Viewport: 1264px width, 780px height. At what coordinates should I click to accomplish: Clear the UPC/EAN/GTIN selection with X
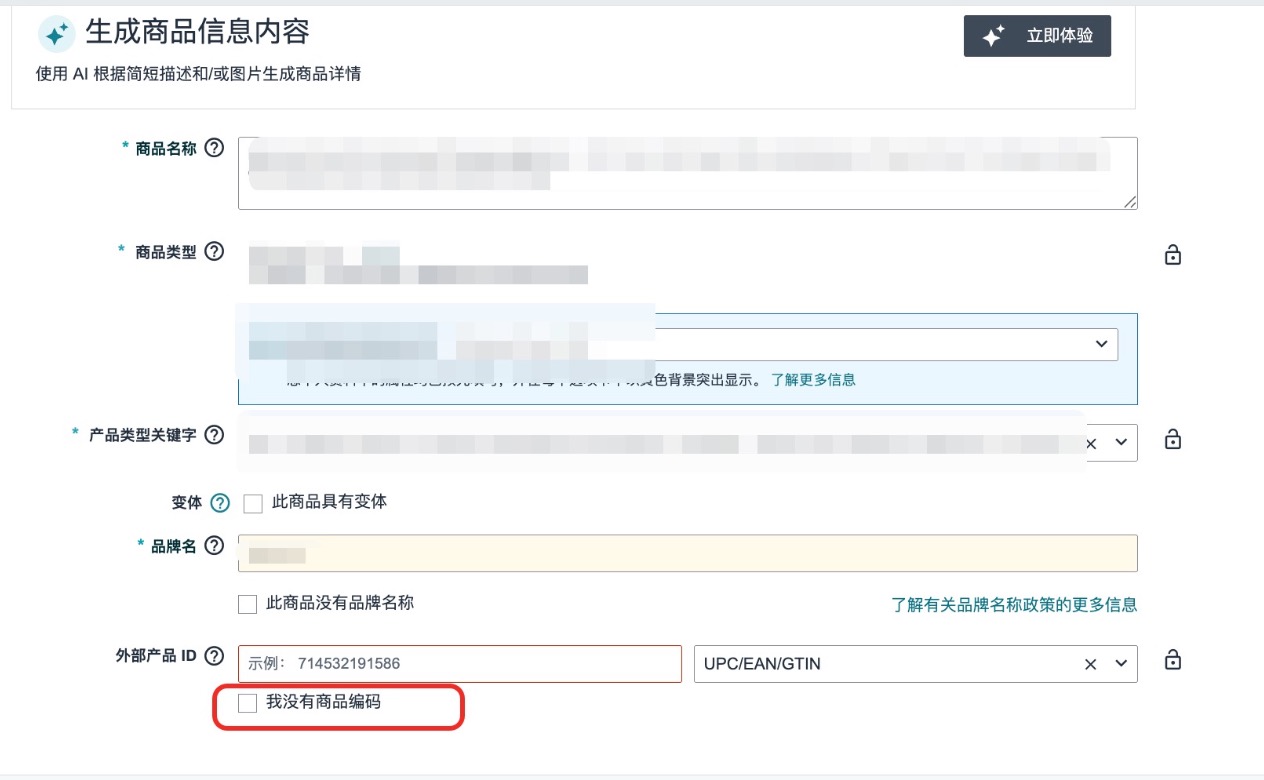pyautogui.click(x=1091, y=664)
